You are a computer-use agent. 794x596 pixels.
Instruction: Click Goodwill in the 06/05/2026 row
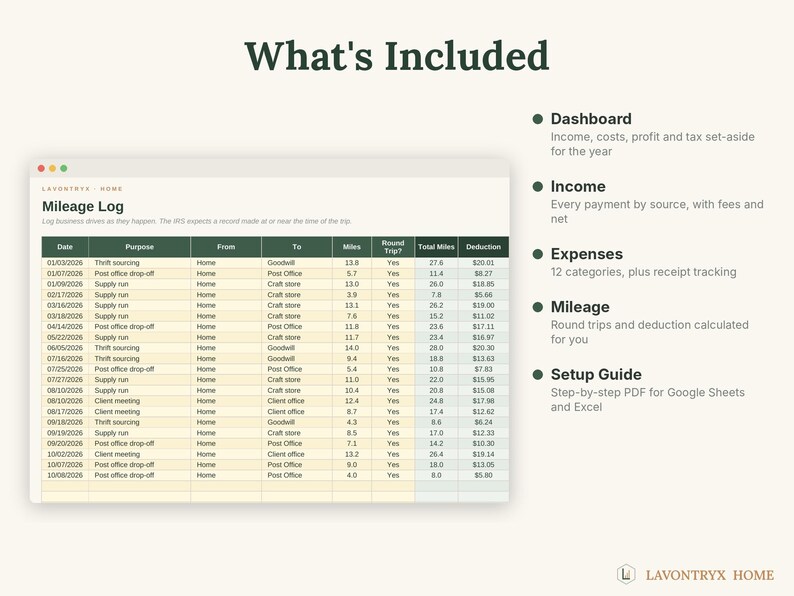click(x=281, y=348)
